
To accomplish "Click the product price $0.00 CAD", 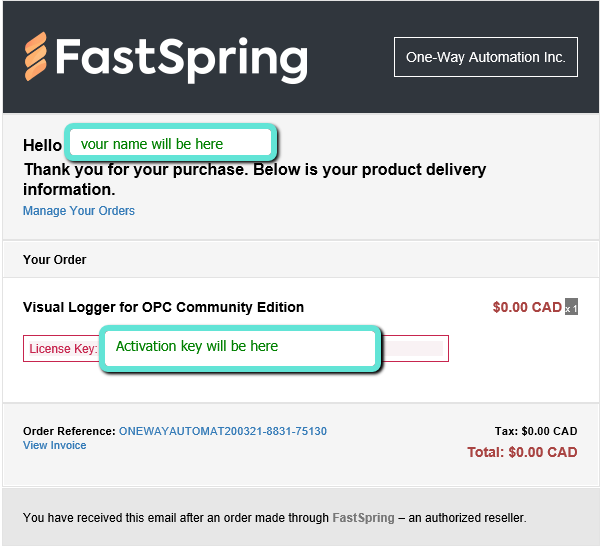I will [x=527, y=307].
